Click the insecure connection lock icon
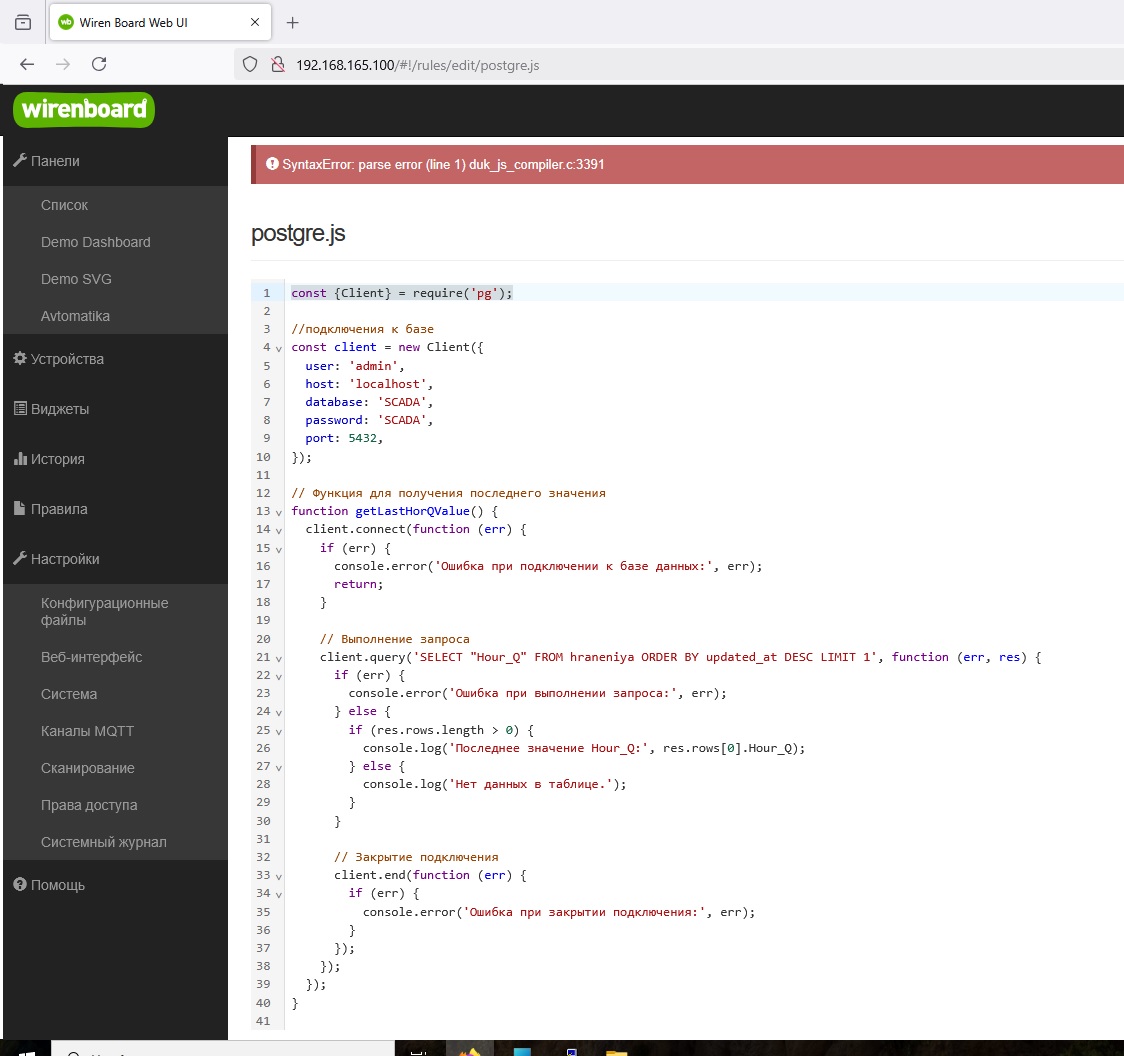Screen dimensions: 1124x1056 [277, 65]
